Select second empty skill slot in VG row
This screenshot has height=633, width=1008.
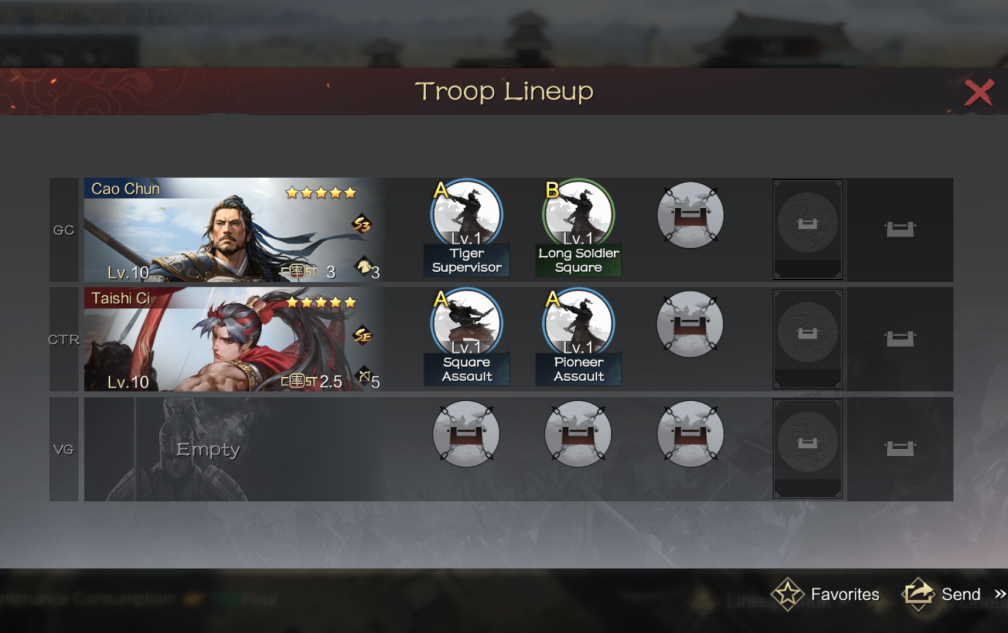tap(578, 434)
